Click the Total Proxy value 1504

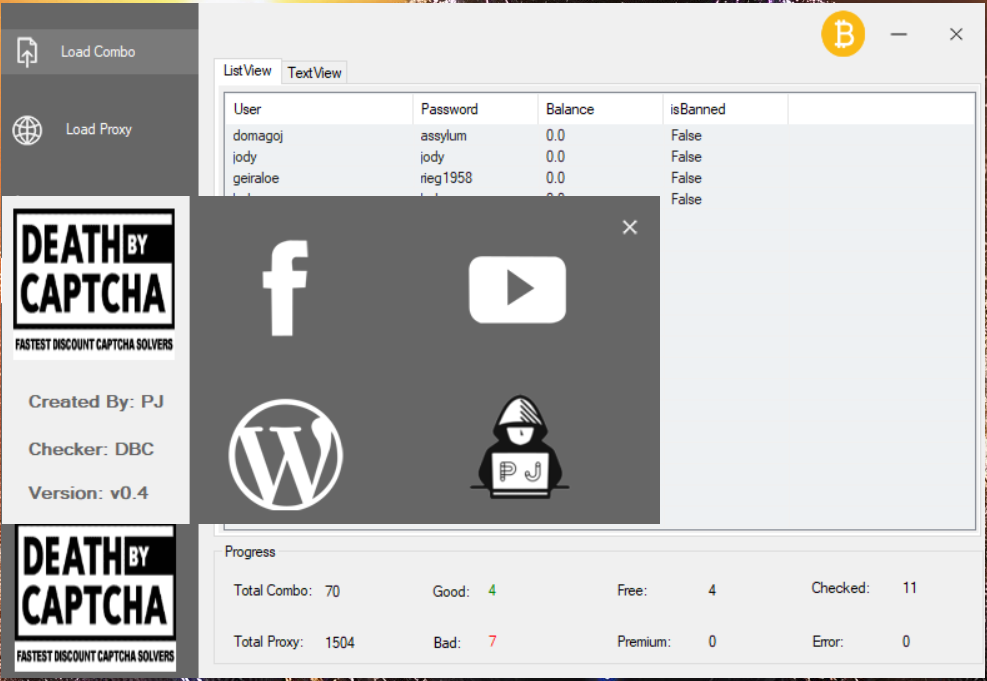pyautogui.click(x=340, y=643)
